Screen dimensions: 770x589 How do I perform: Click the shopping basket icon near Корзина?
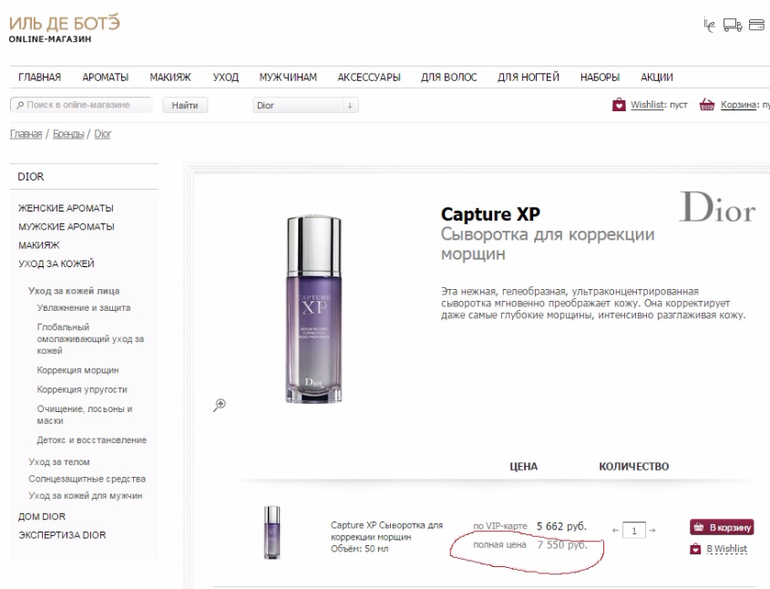click(708, 104)
